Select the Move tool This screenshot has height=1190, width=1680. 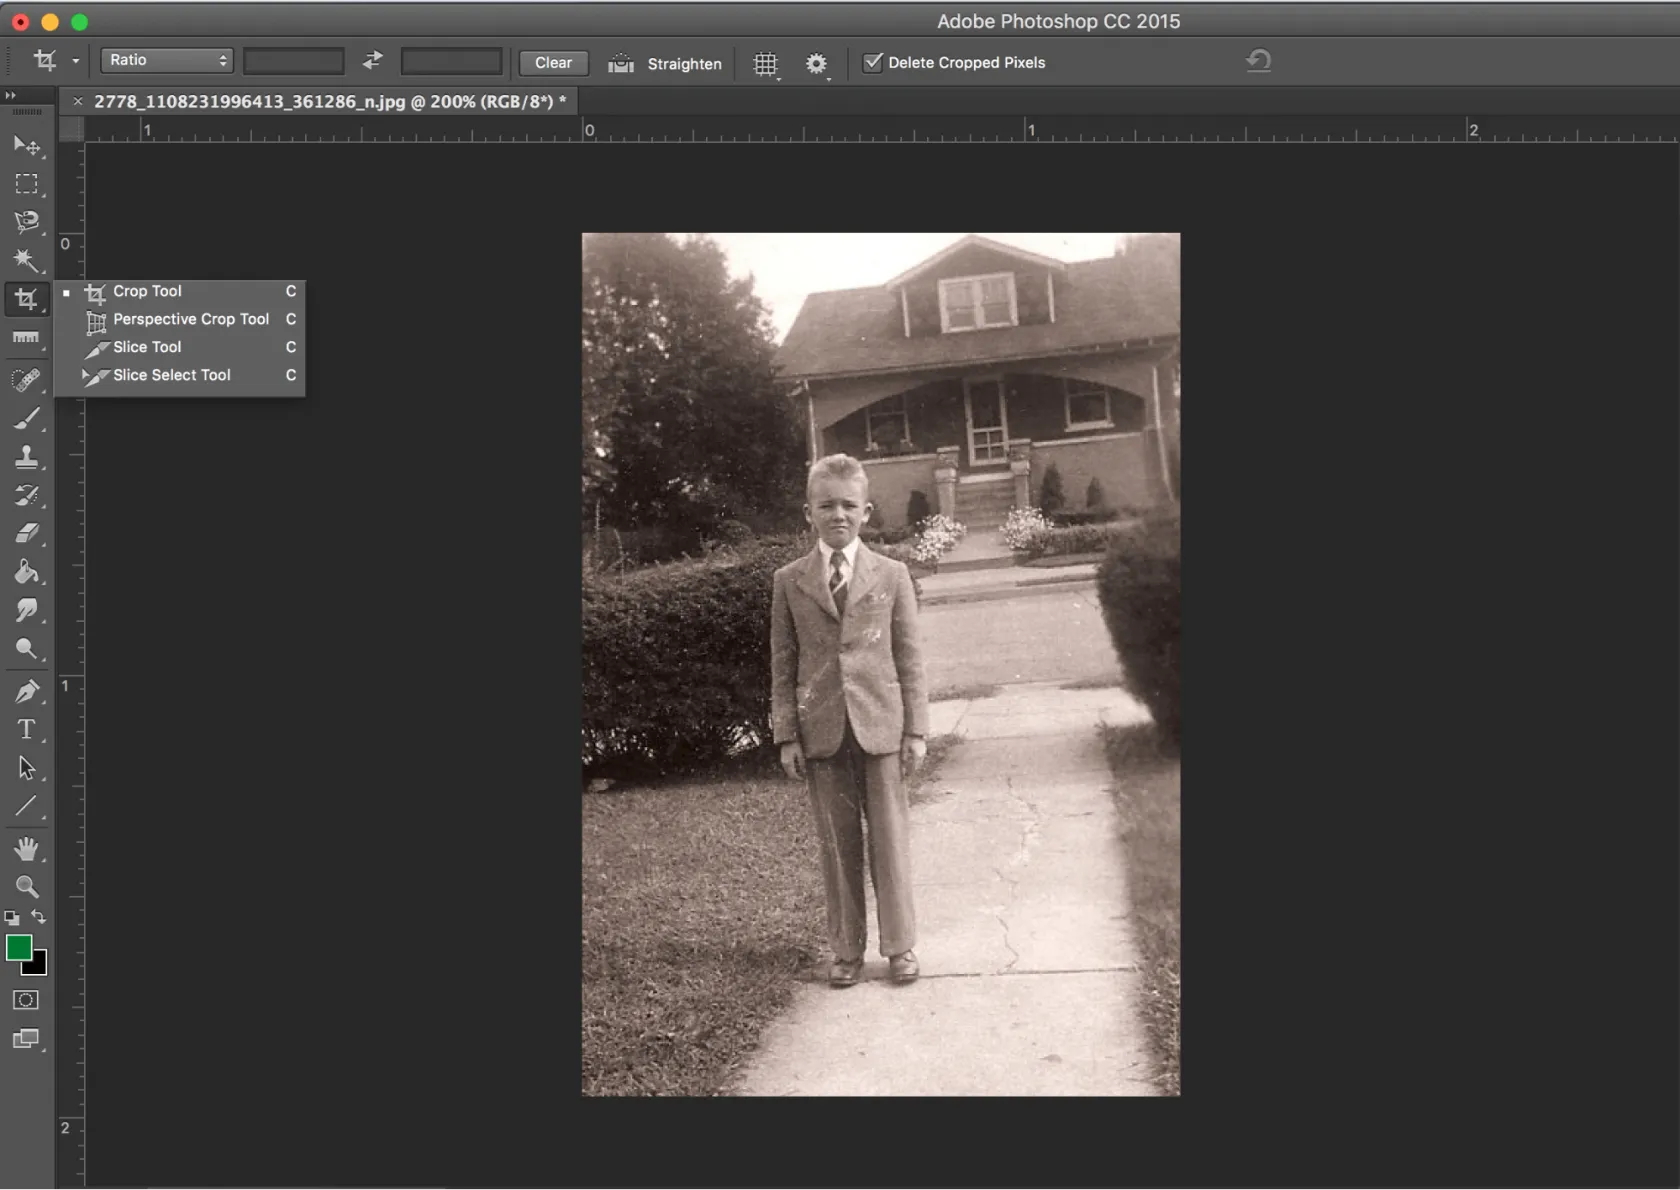pyautogui.click(x=26, y=146)
